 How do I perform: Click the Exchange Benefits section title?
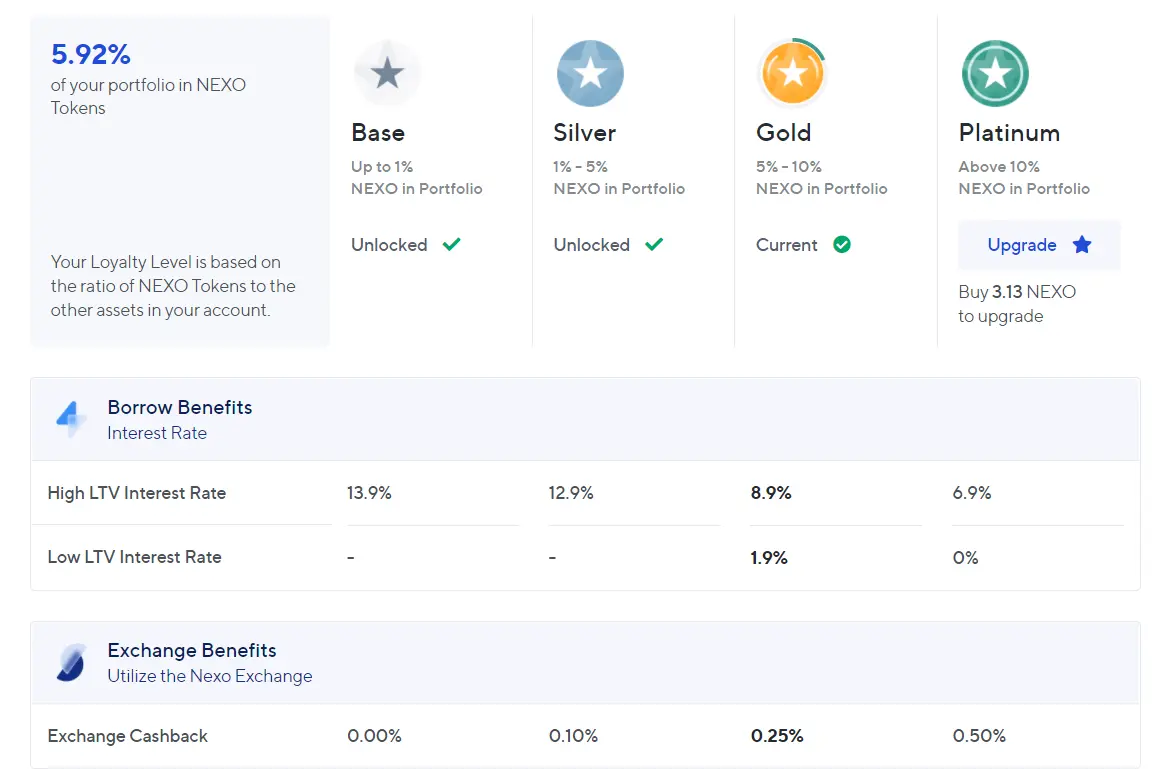tap(192, 650)
